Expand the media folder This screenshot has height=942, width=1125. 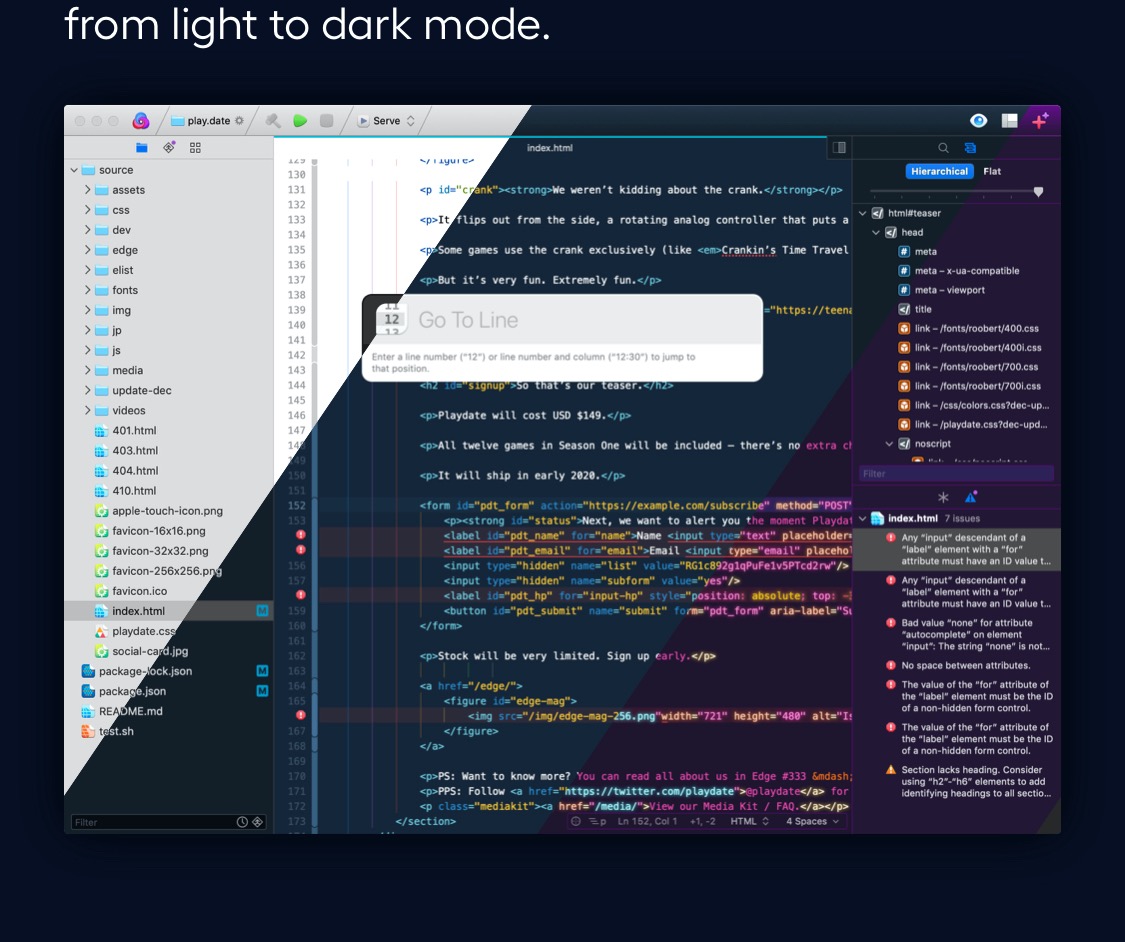coord(88,371)
